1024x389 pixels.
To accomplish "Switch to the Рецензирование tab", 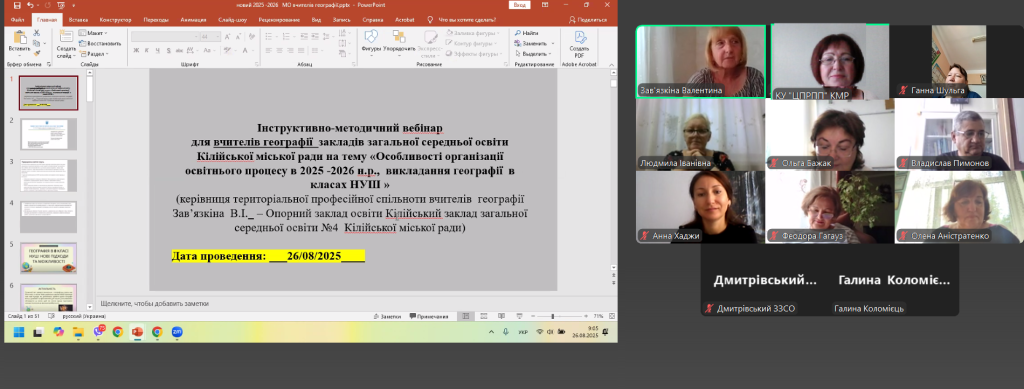I will point(279,20).
